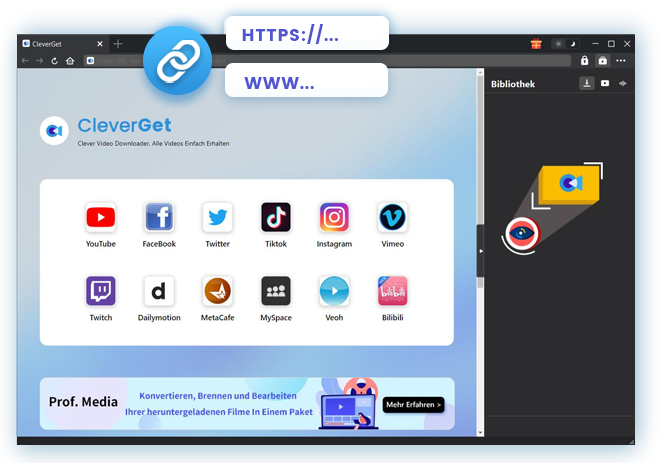Open the three-dot more menu
664x463 pixels.
[x=621, y=61]
